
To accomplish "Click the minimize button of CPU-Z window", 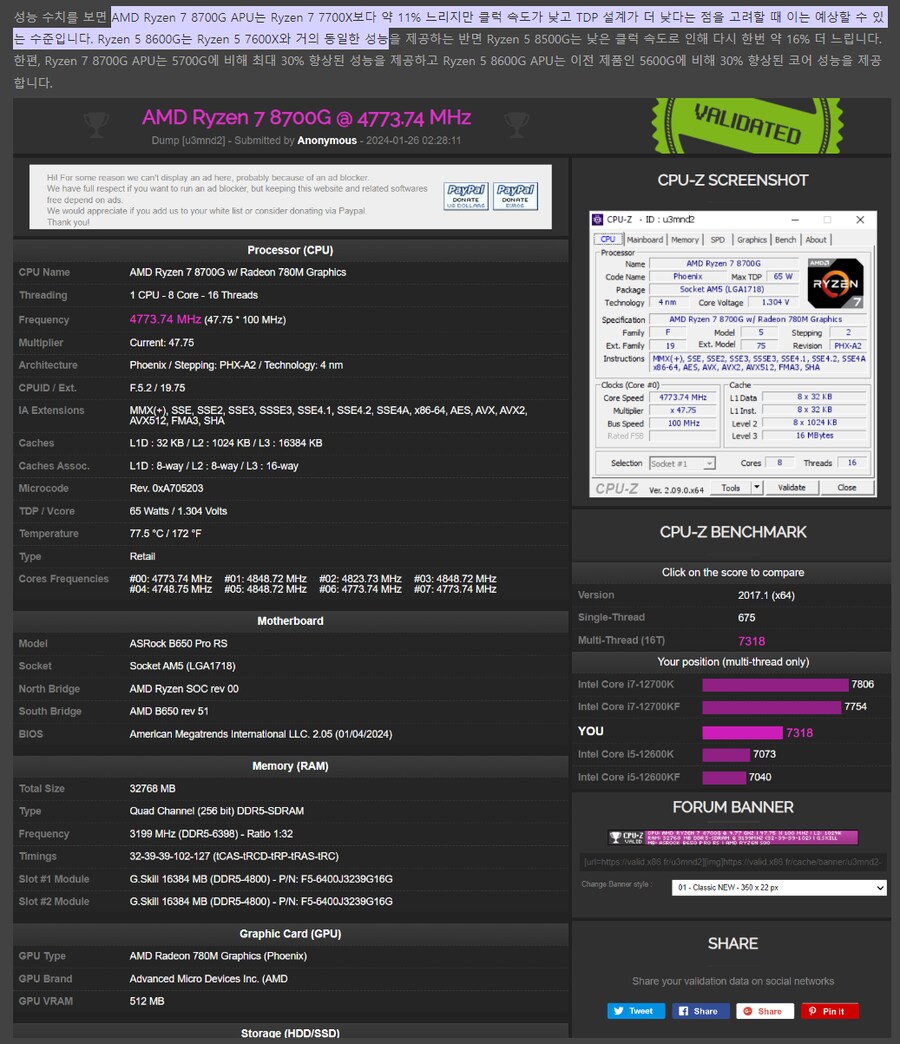I will (795, 219).
